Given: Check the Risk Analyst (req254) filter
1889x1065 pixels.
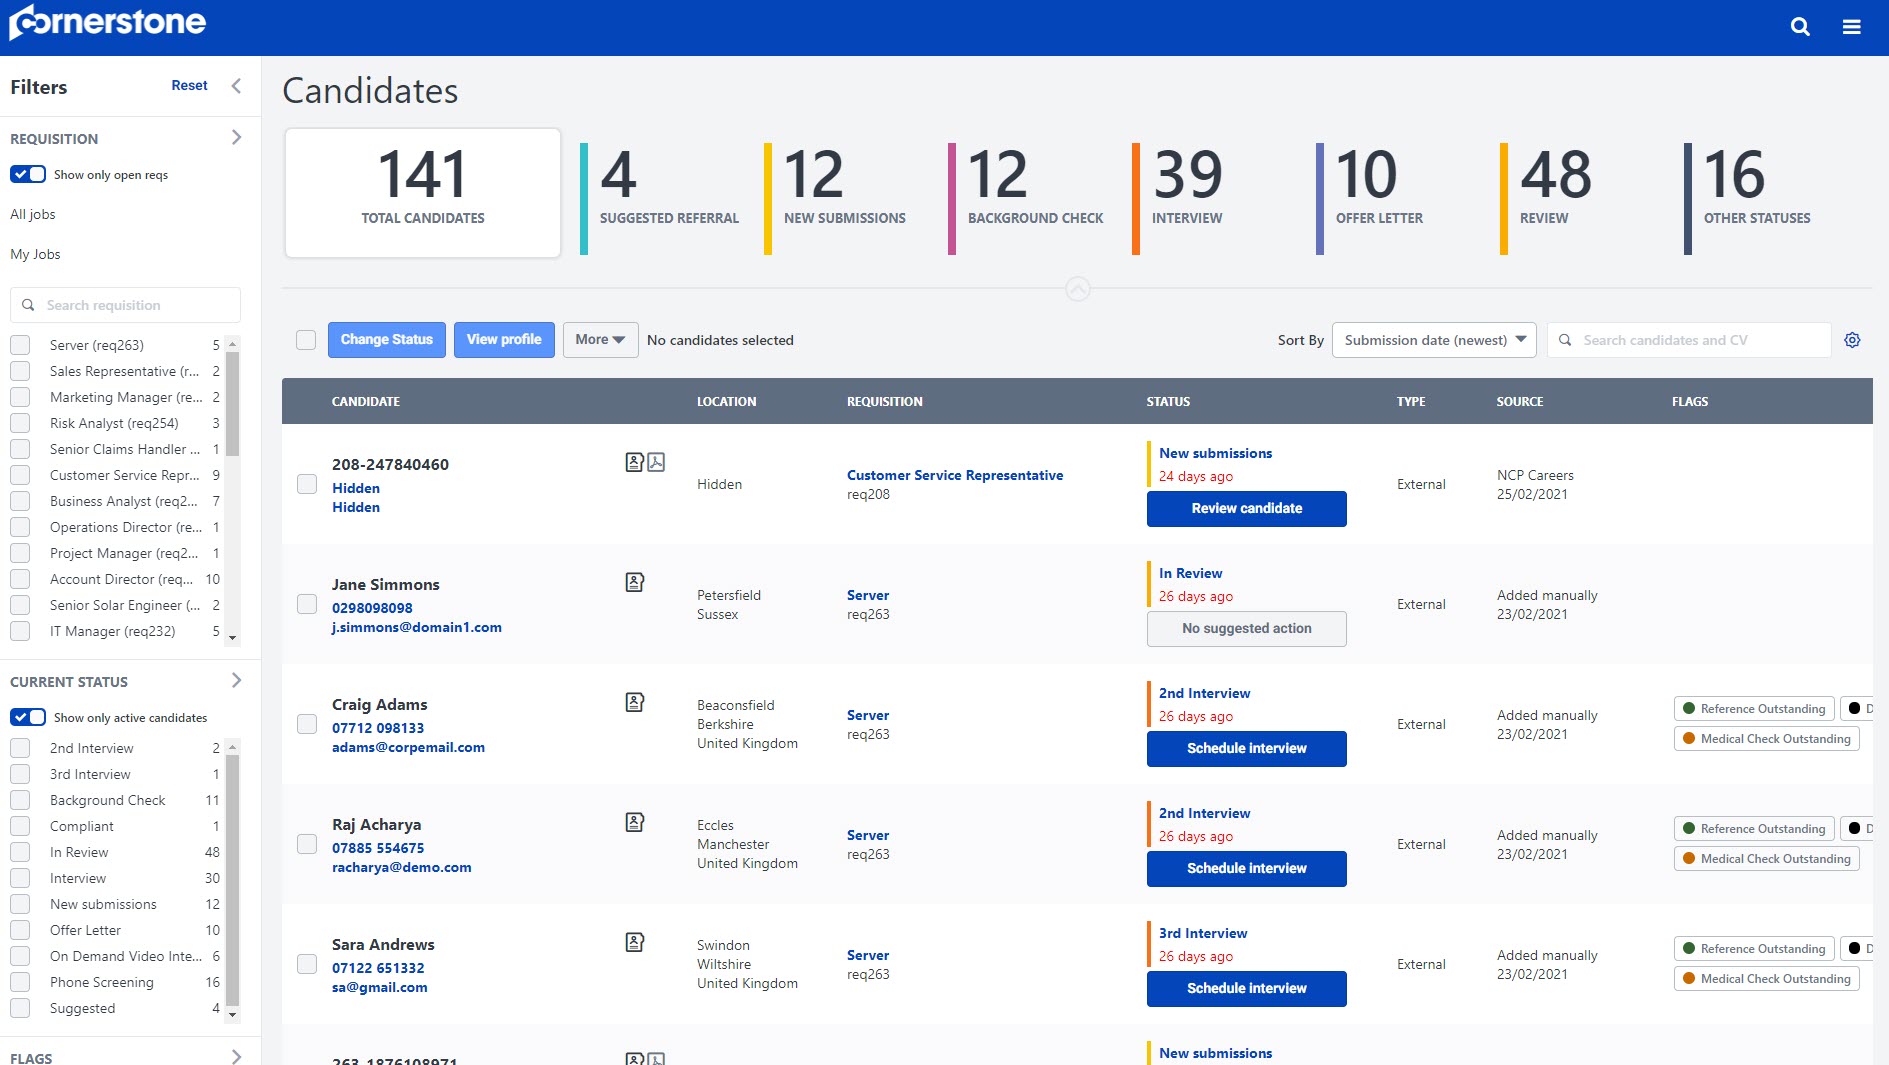Looking at the screenshot, I should pyautogui.click(x=20, y=423).
